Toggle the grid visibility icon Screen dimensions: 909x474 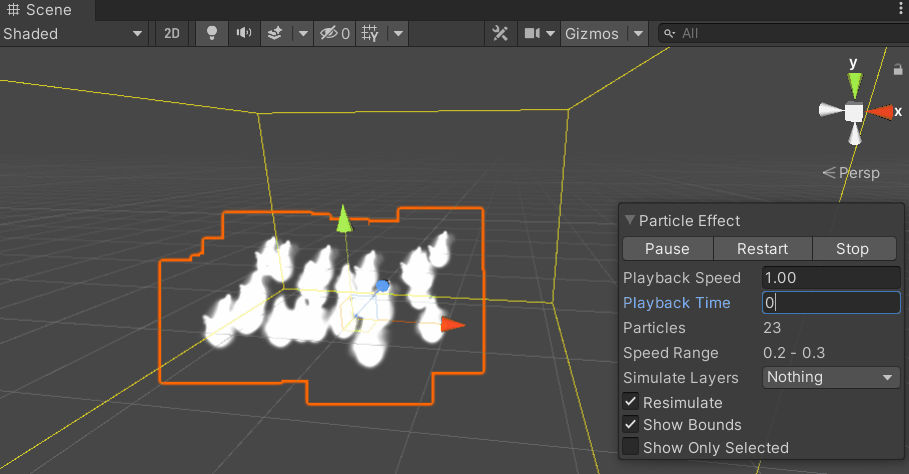point(370,34)
